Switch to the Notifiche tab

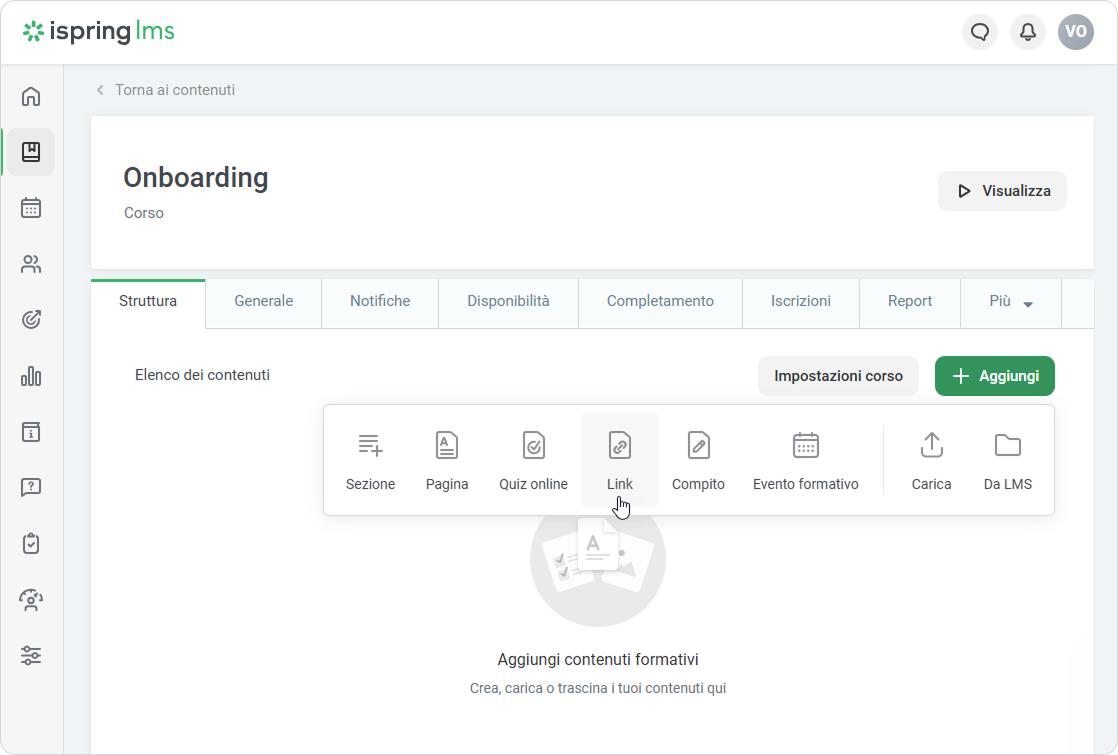(379, 301)
